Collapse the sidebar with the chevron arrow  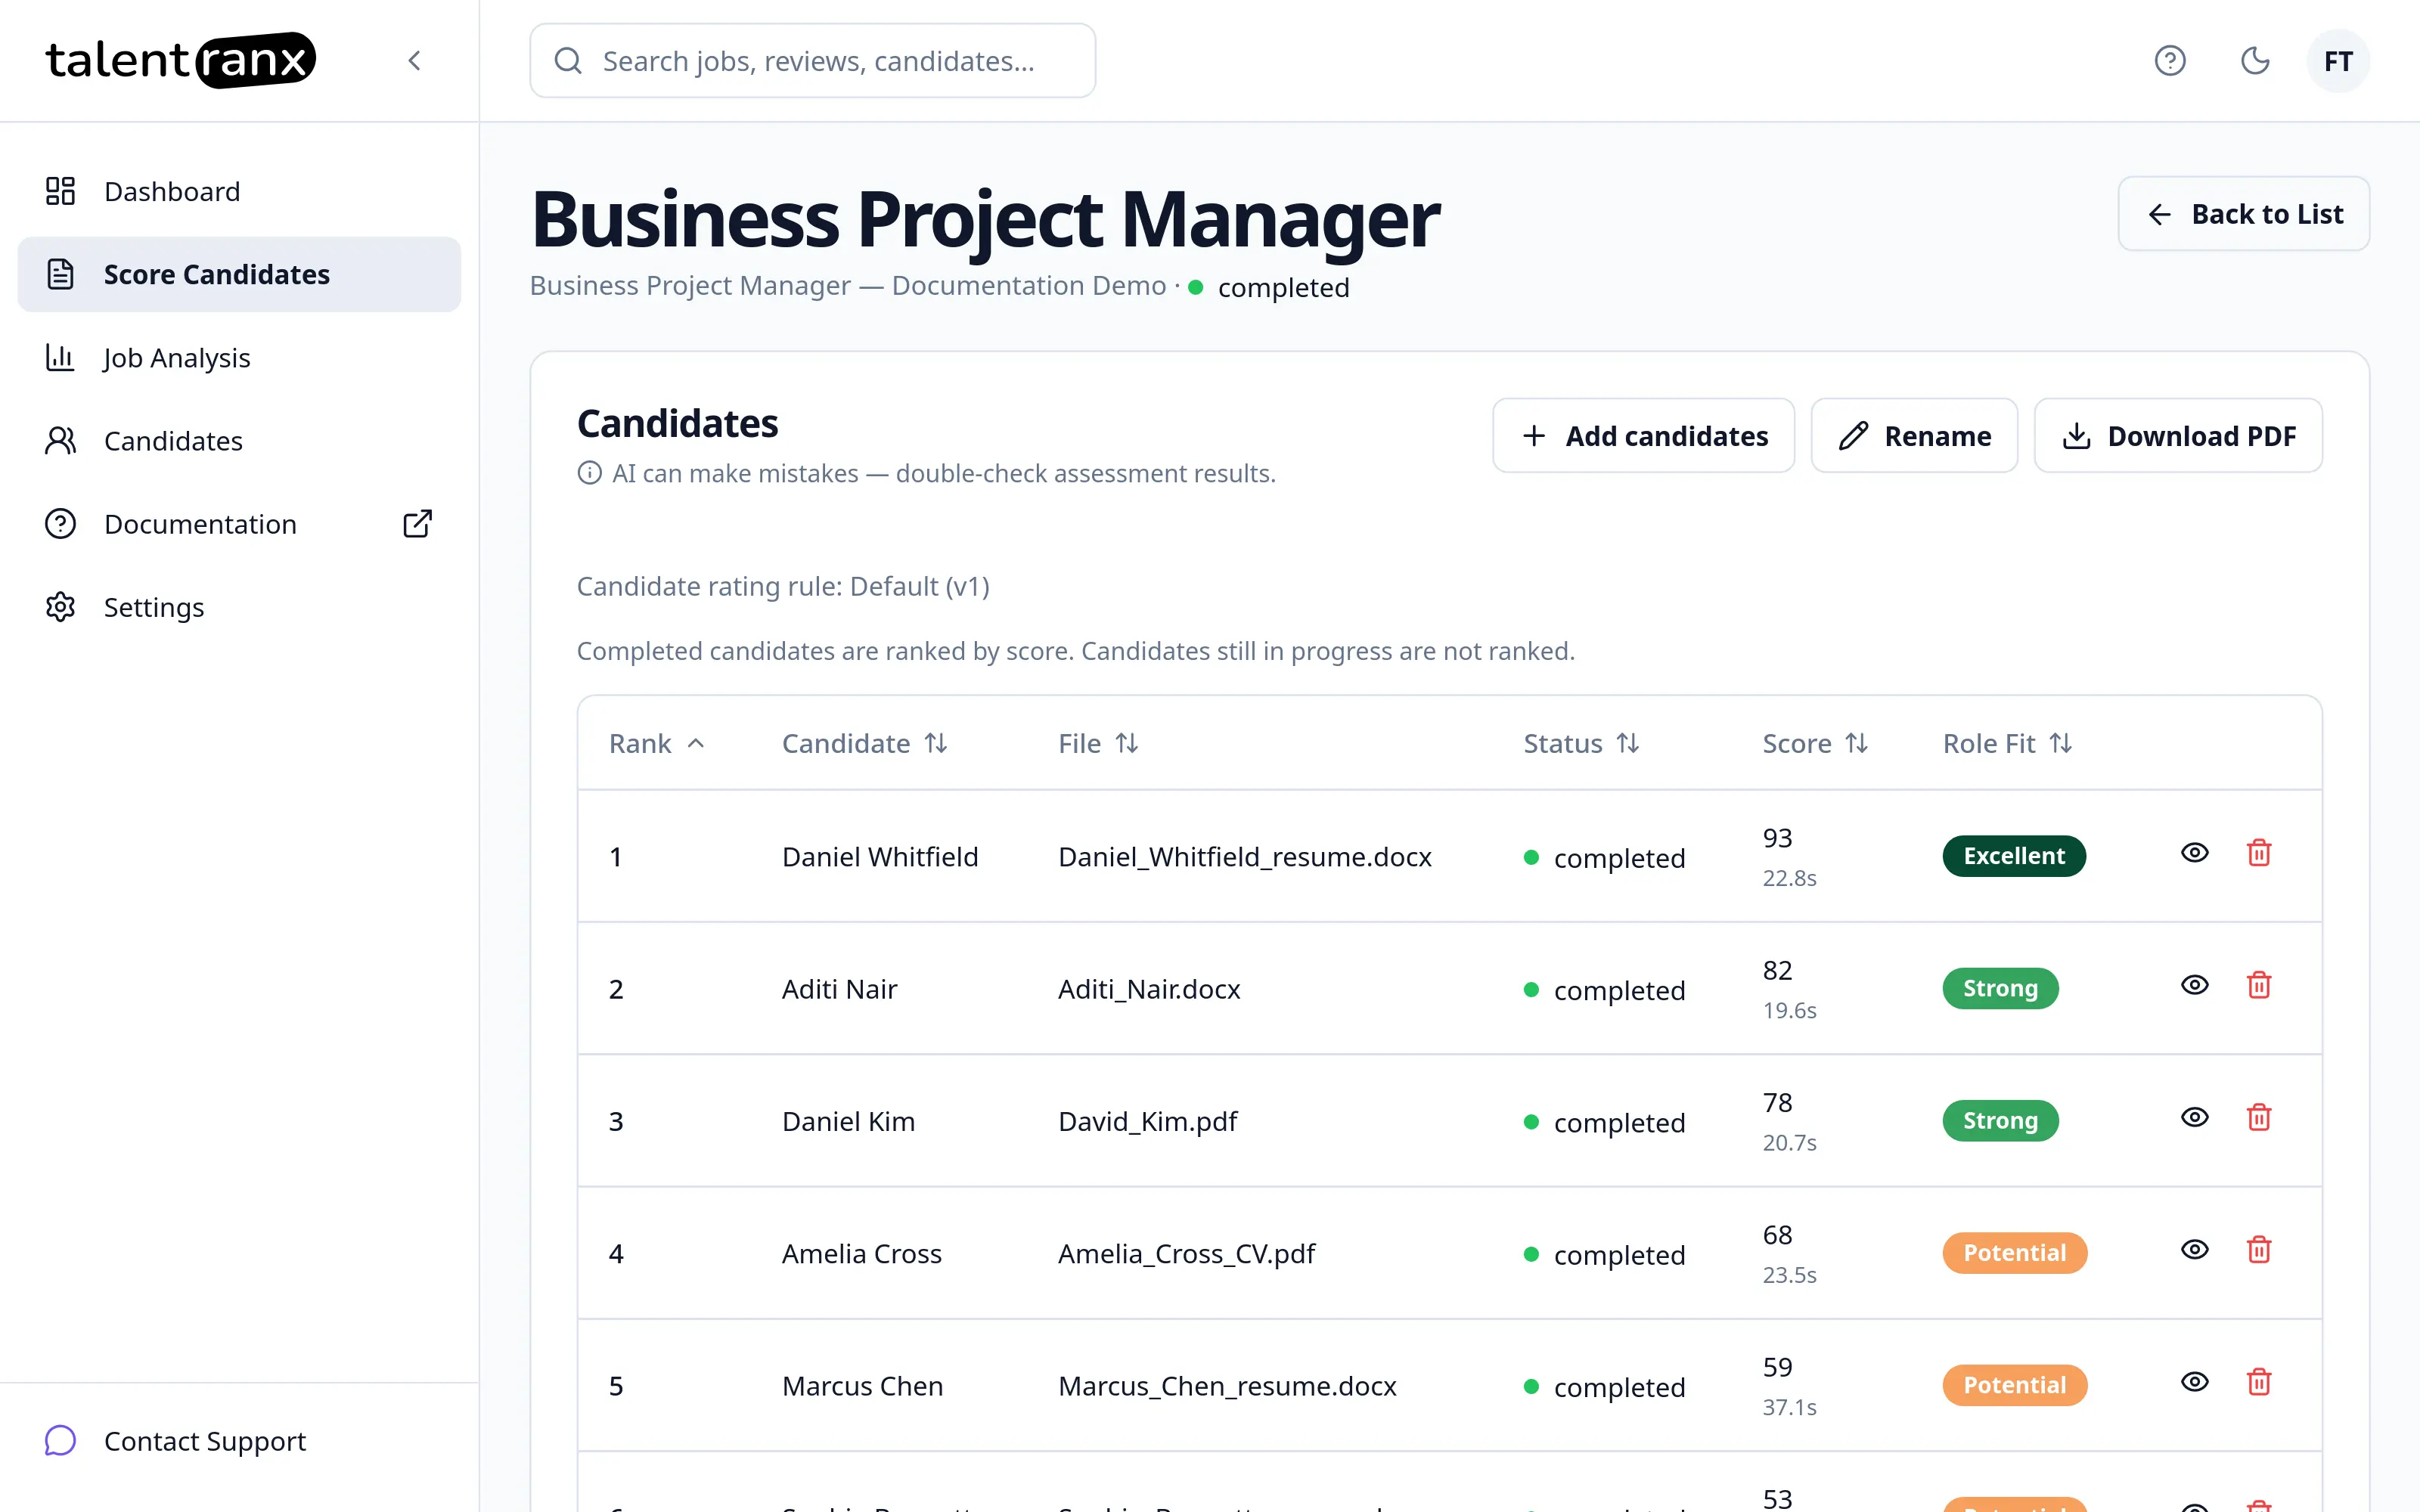[x=414, y=61]
